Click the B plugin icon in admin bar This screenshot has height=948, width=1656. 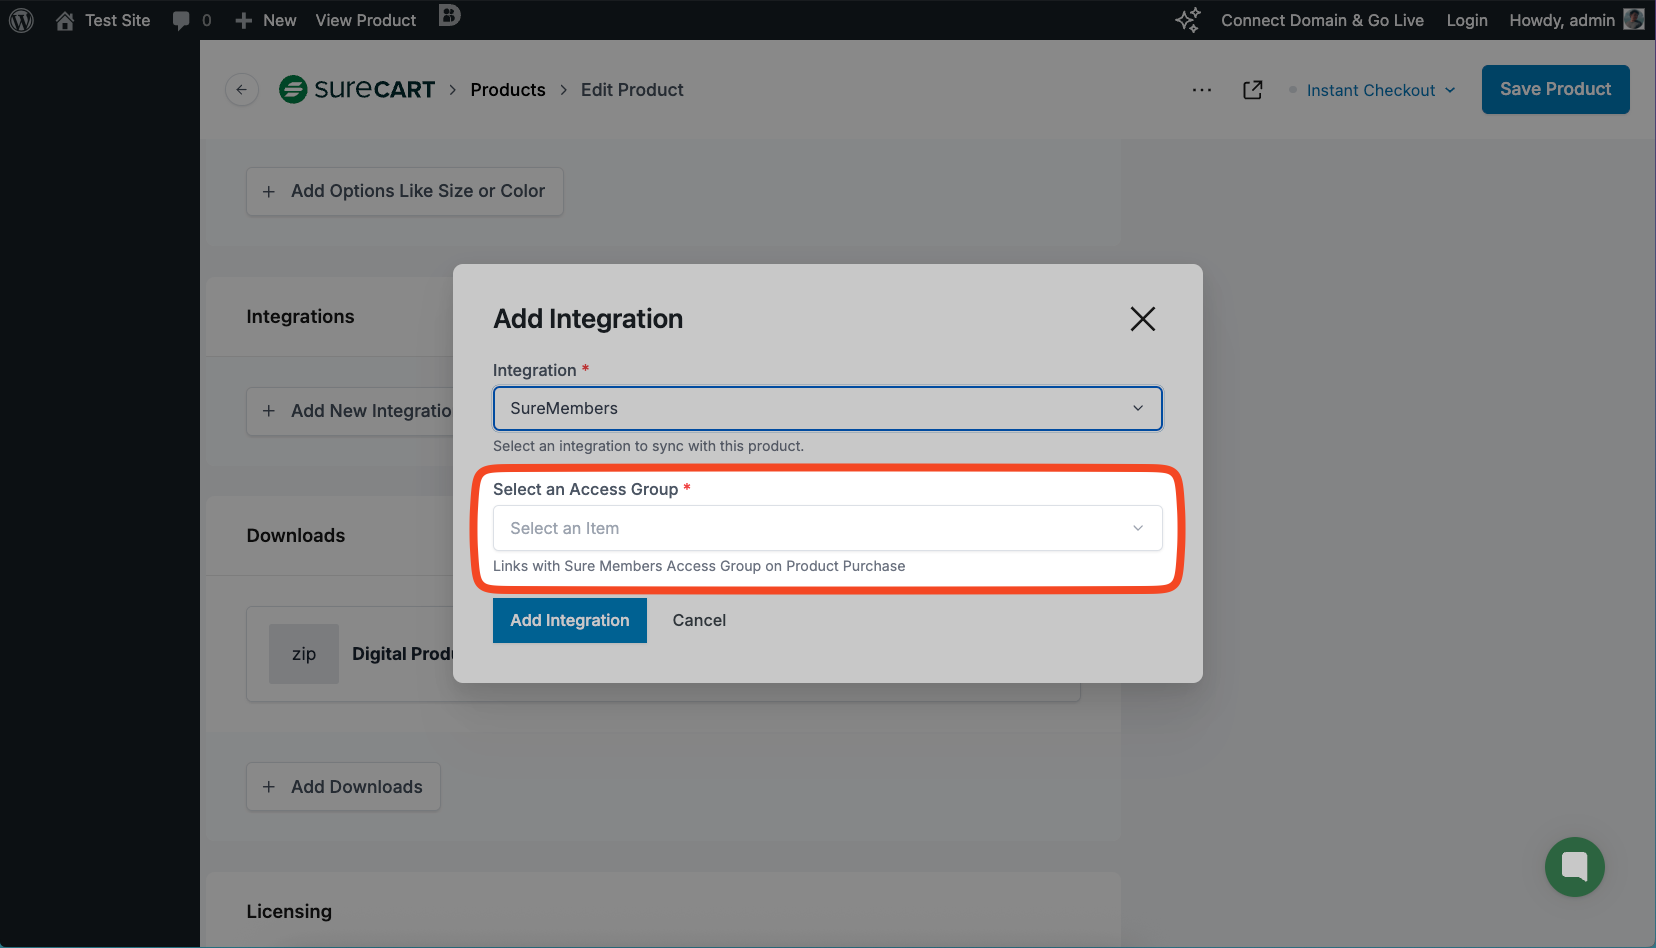(x=450, y=15)
